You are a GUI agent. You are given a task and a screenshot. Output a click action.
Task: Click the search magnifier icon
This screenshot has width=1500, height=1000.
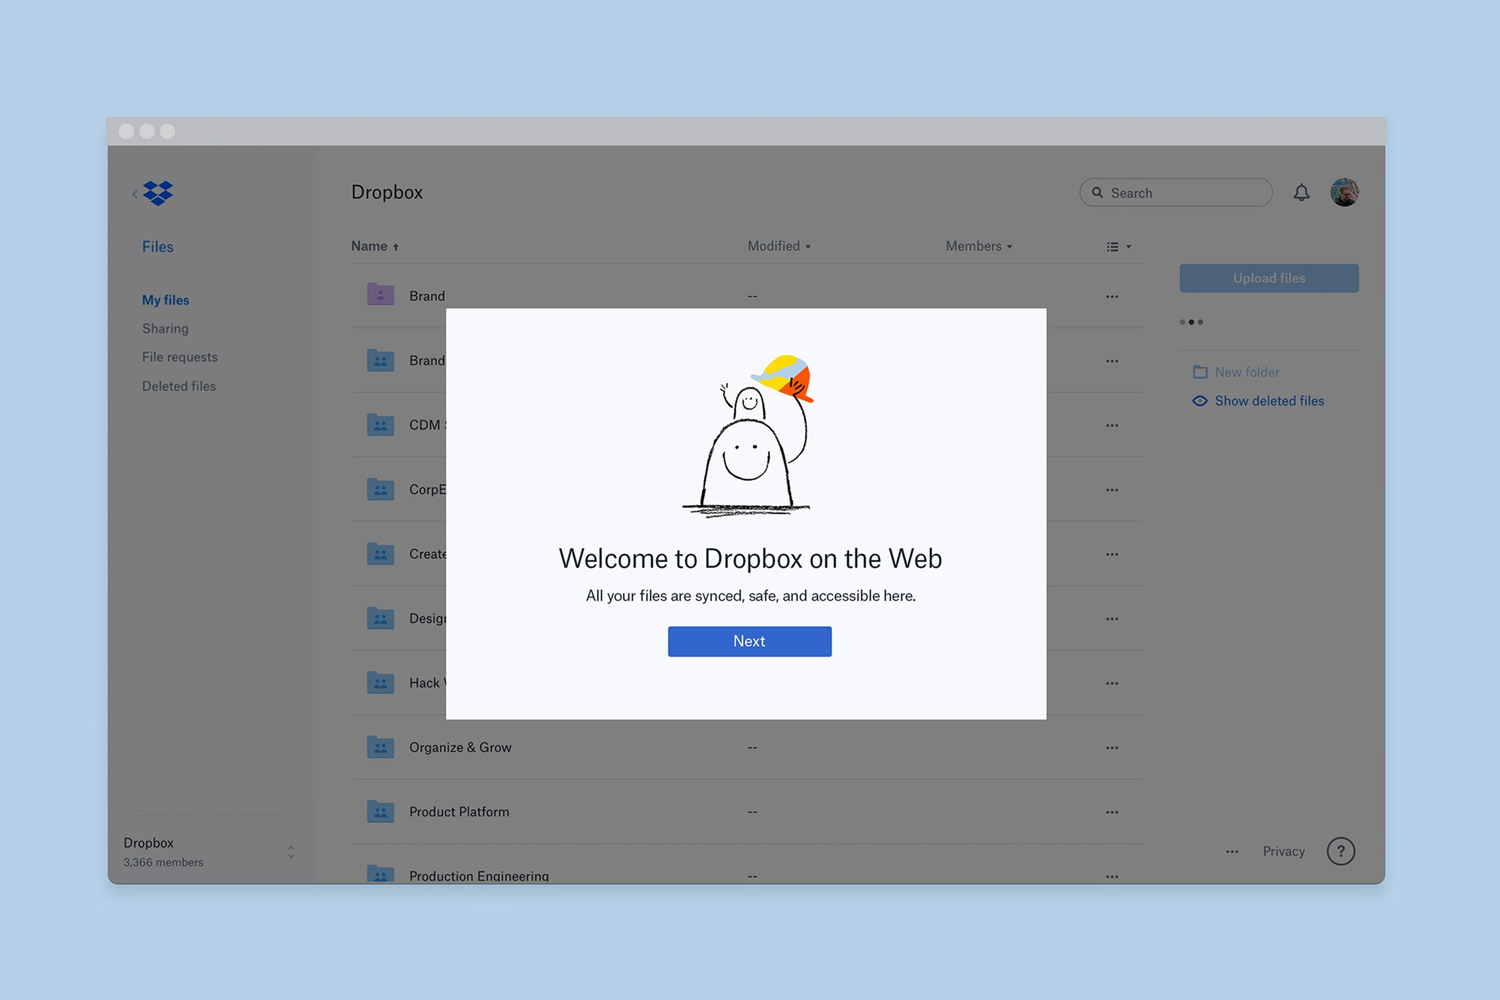(x=1097, y=193)
